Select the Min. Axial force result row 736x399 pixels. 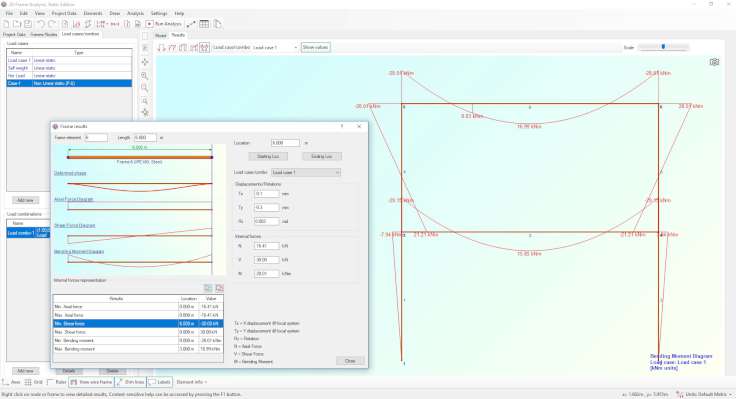coord(138,307)
